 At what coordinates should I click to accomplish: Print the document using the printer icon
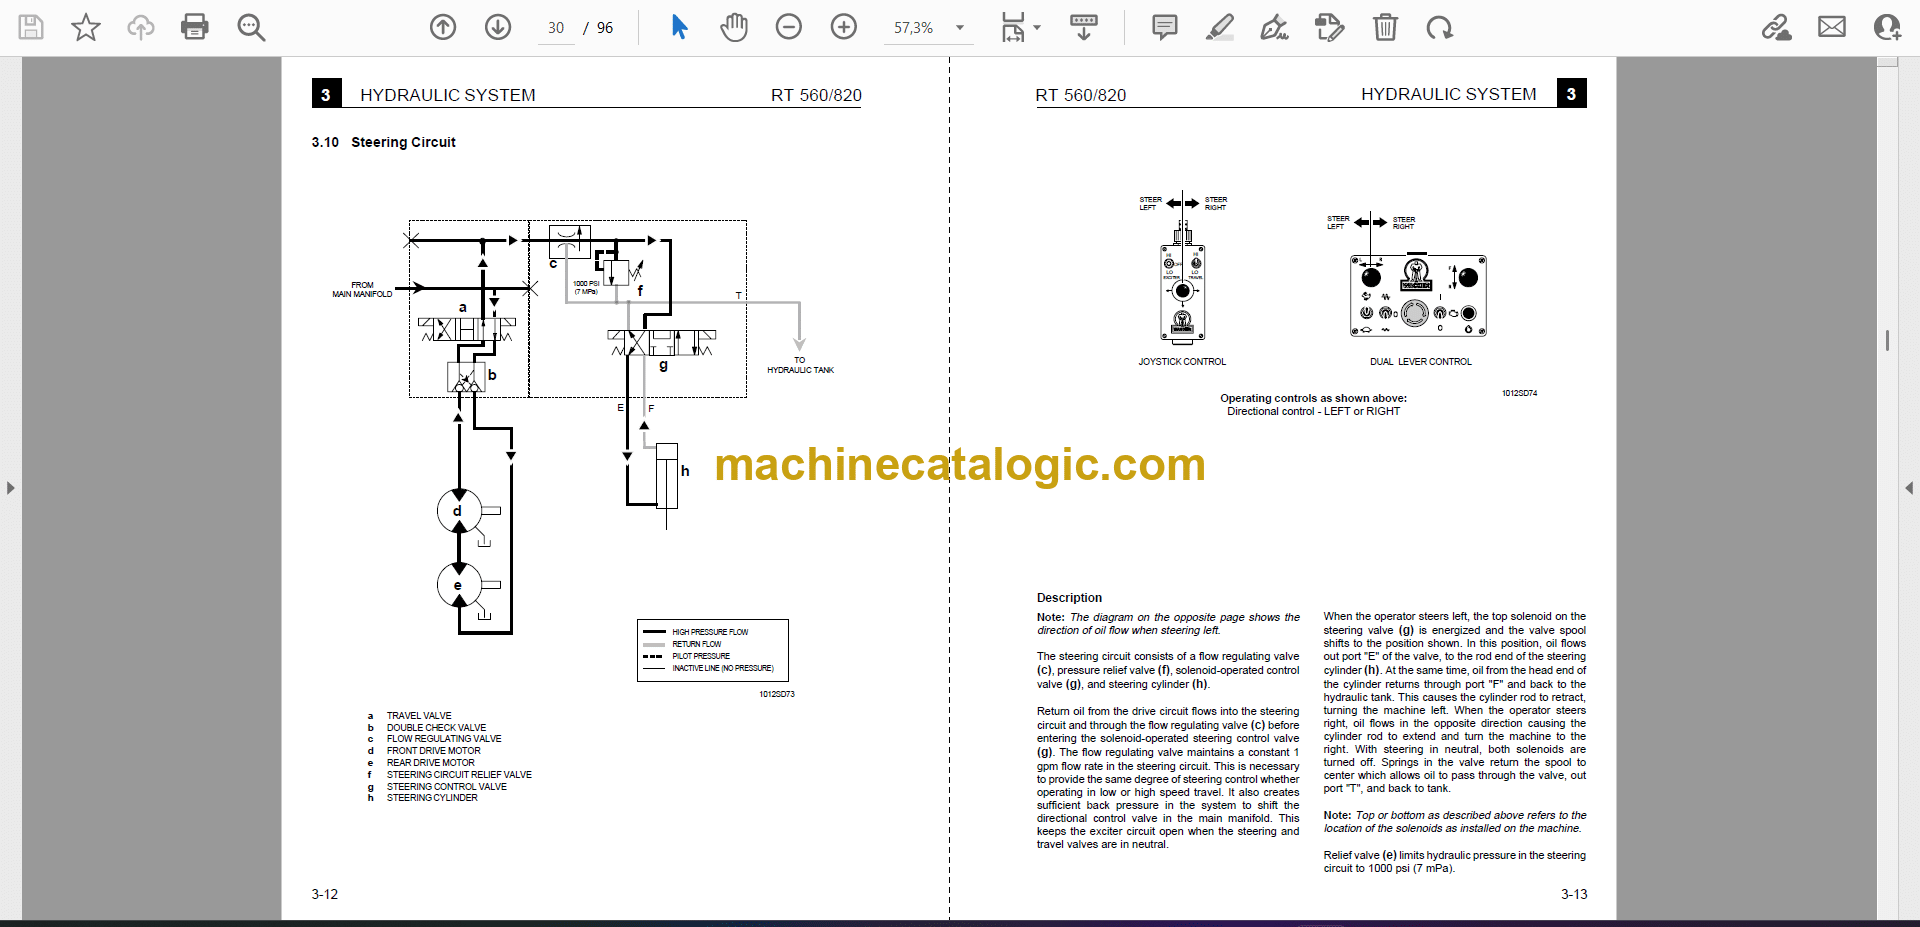click(x=195, y=27)
